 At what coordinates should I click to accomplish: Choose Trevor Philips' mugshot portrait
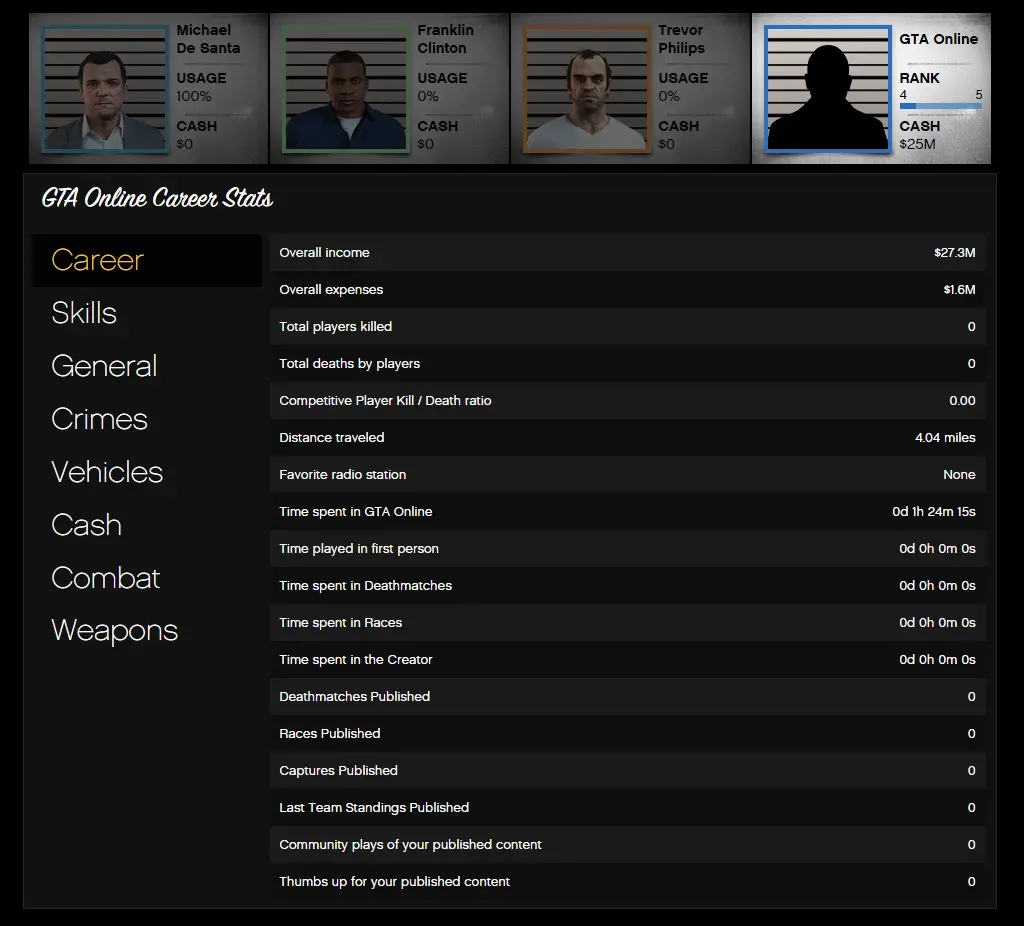point(587,89)
